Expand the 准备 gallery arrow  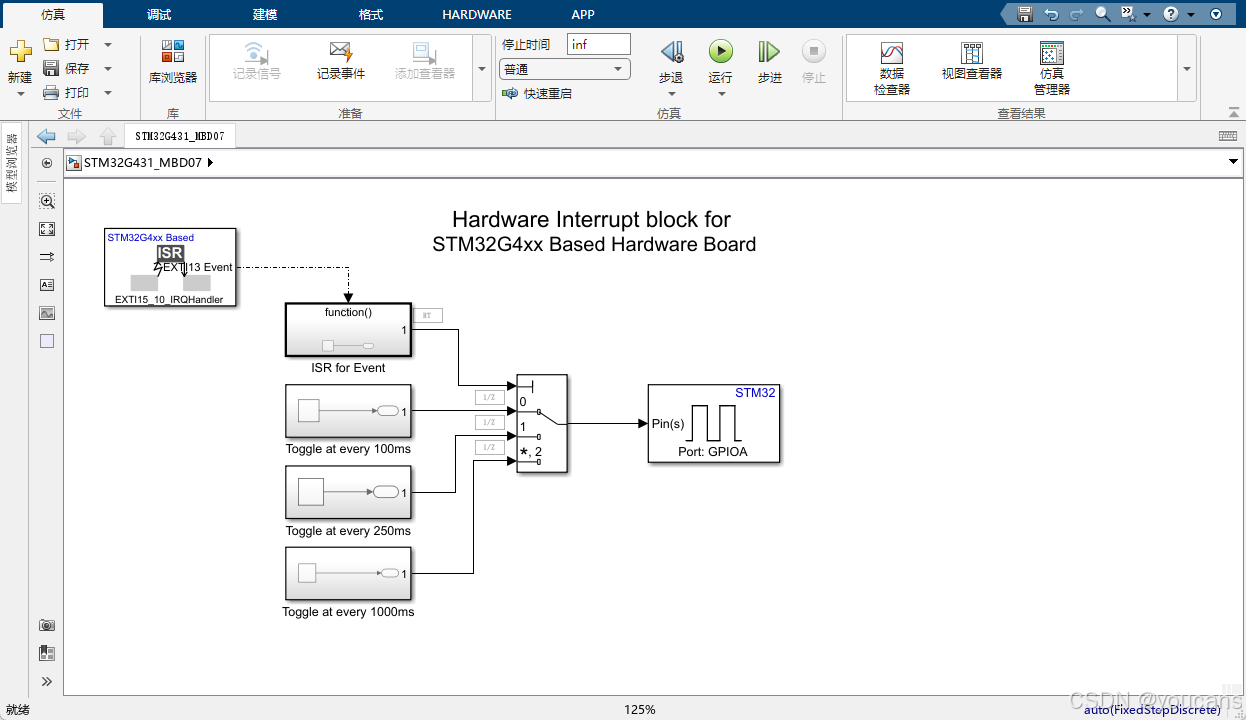(x=480, y=69)
